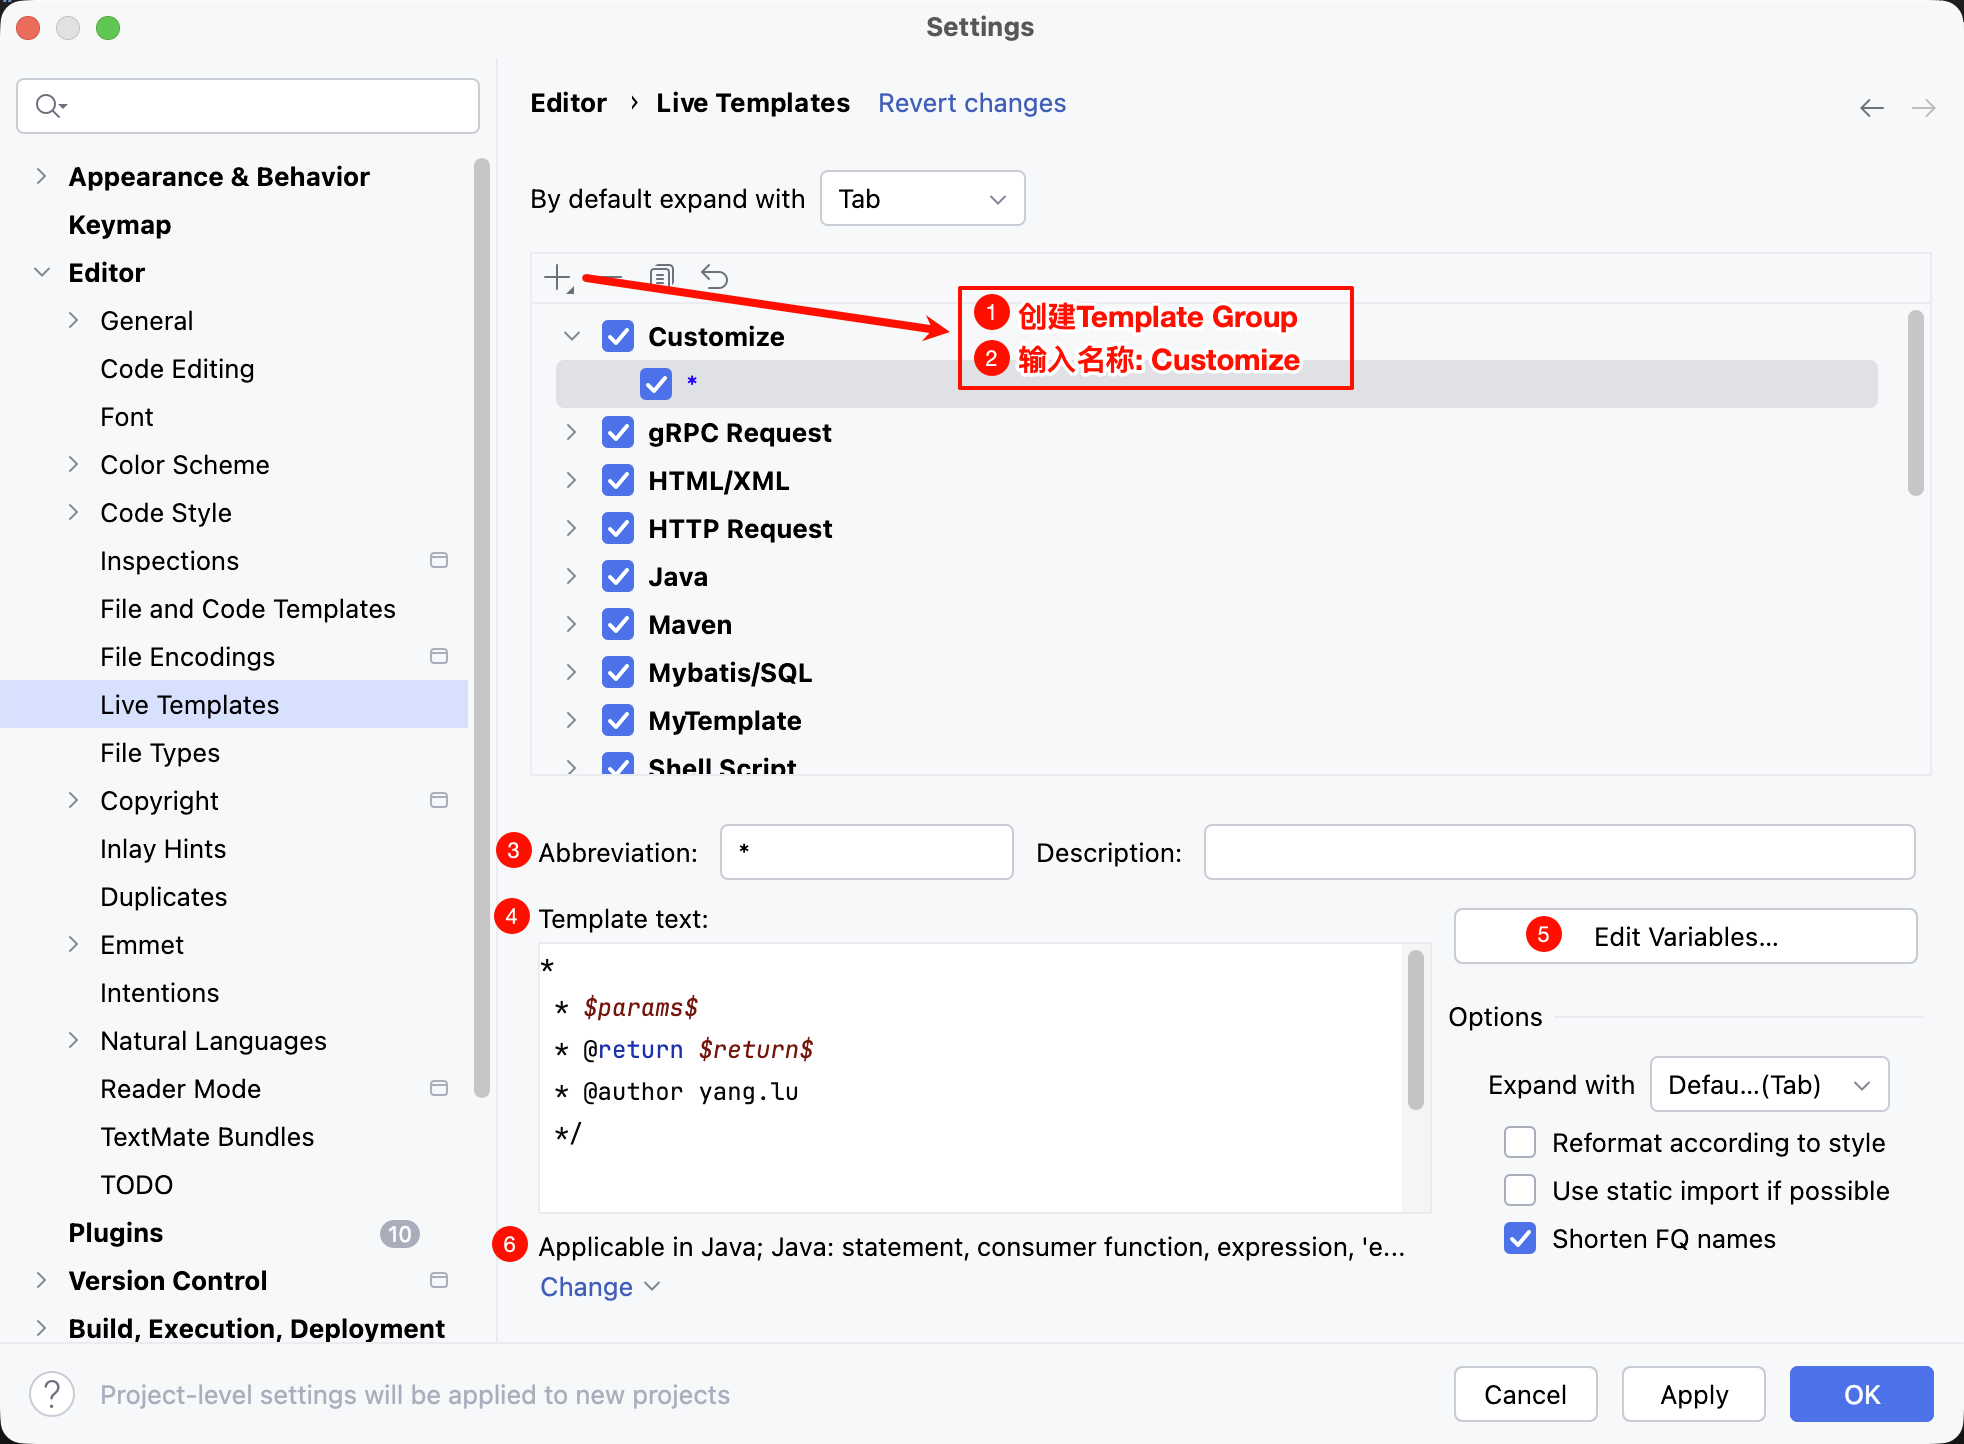Image resolution: width=1964 pixels, height=1444 pixels.
Task: Click the back navigation arrow
Action: tap(1871, 107)
